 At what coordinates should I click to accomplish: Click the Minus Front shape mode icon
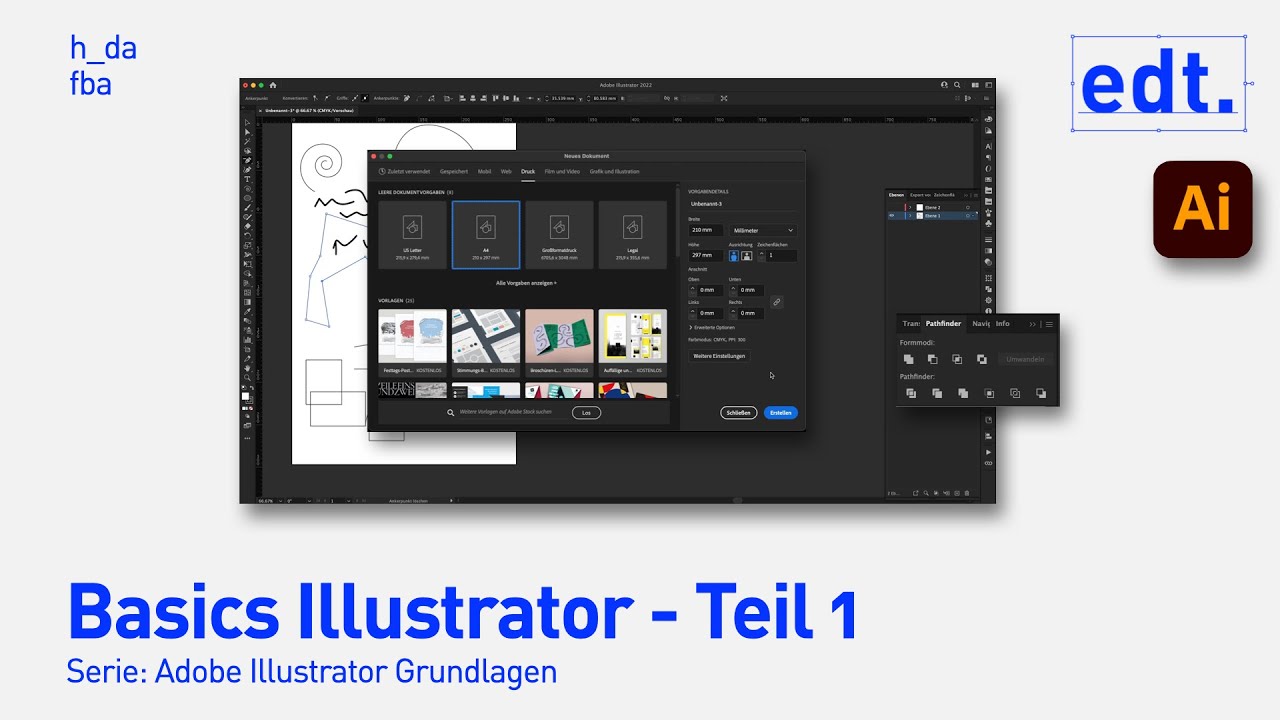pyautogui.click(x=932, y=359)
